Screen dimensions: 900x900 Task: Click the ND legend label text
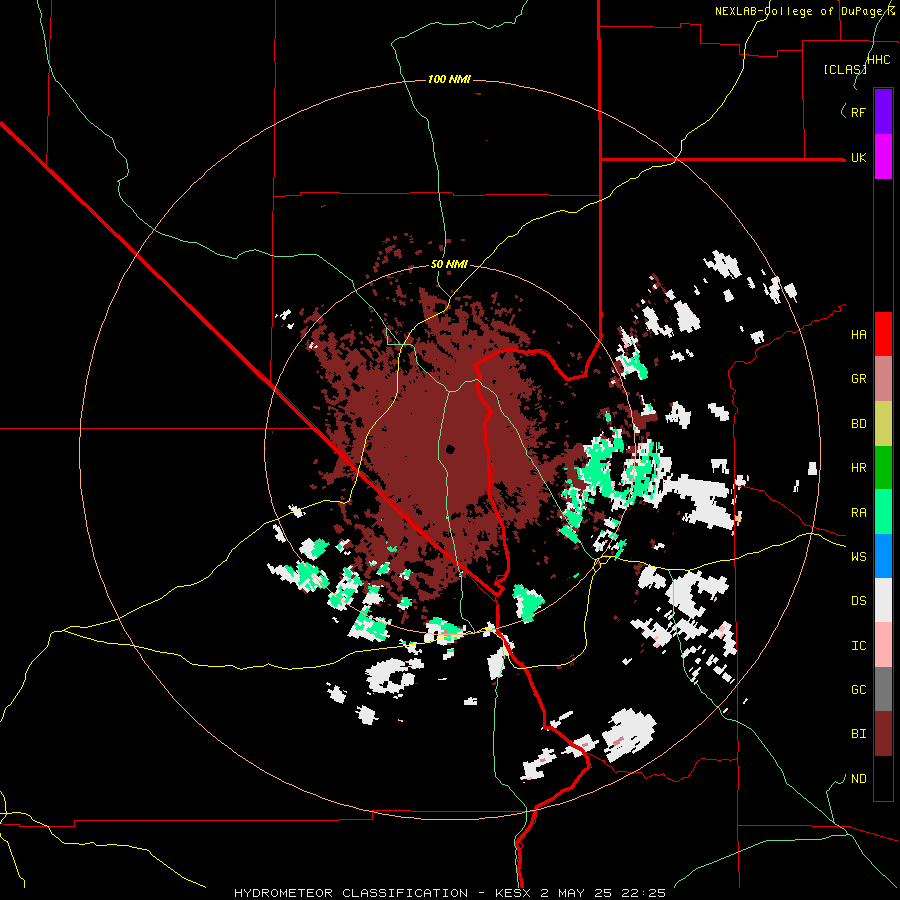[x=858, y=778]
